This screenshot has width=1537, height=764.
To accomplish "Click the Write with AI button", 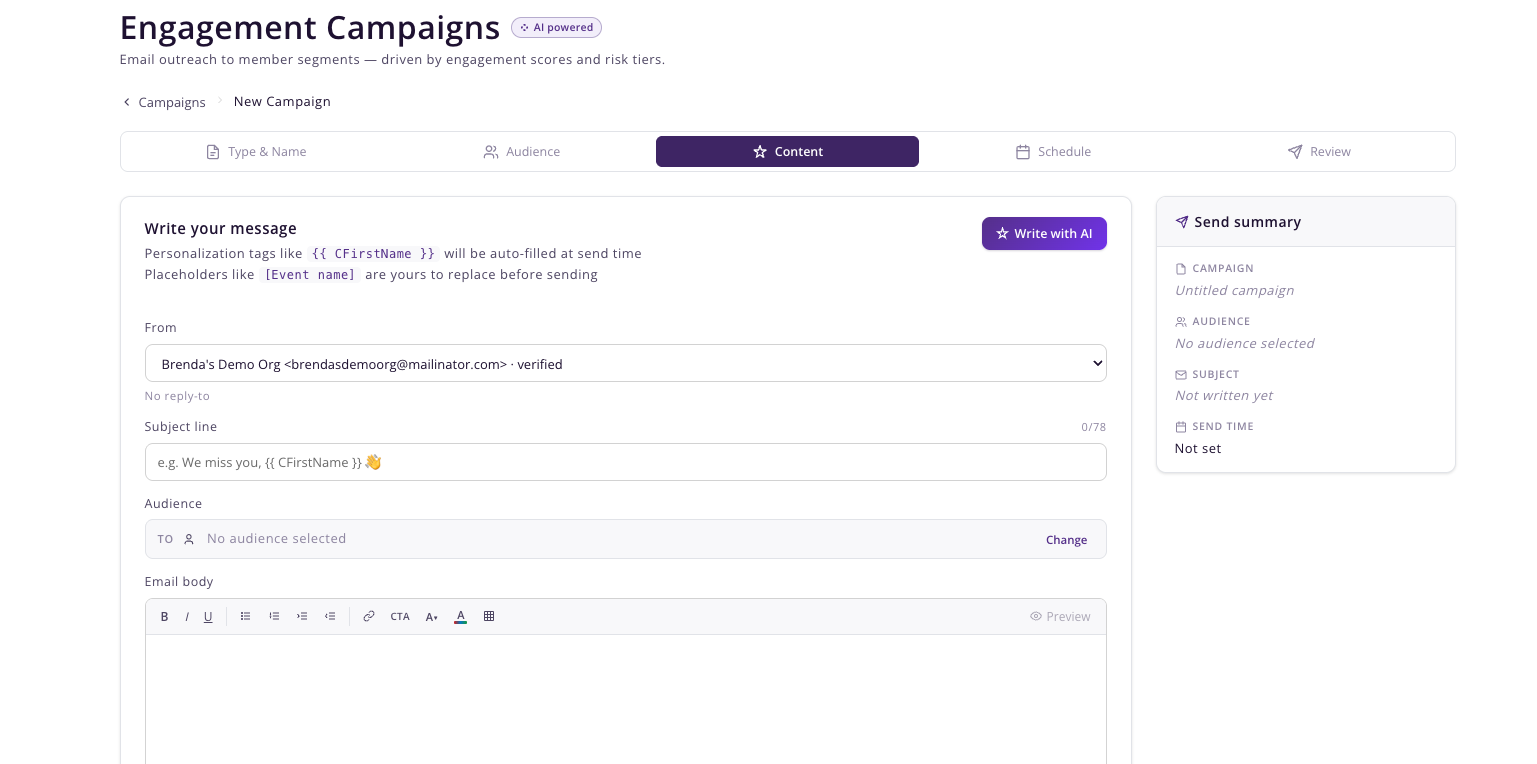I will (x=1044, y=234).
